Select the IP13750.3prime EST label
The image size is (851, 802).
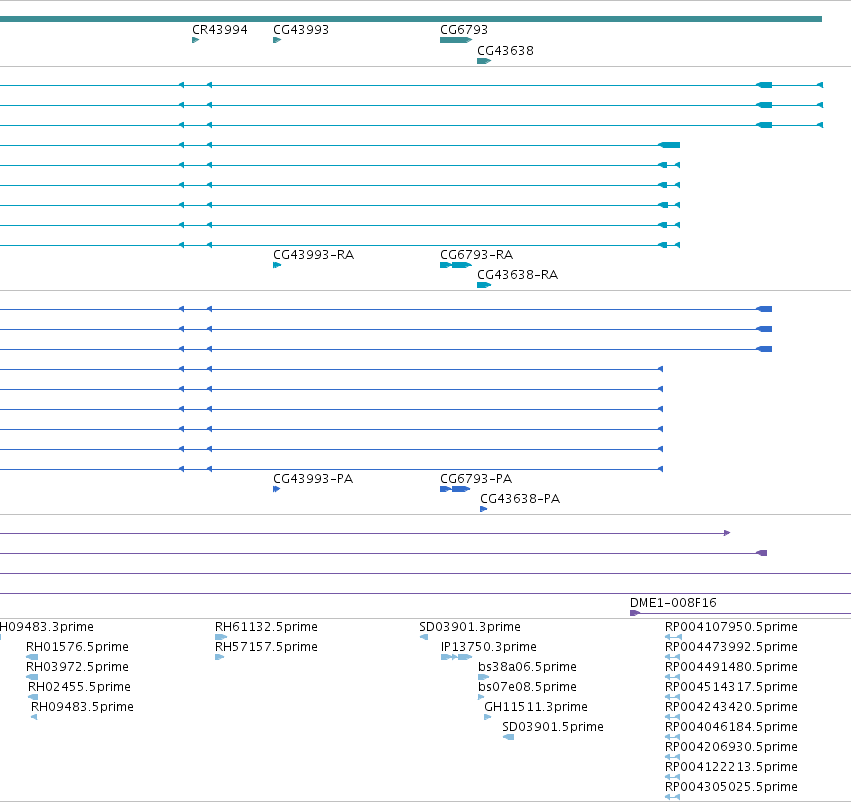(x=488, y=647)
